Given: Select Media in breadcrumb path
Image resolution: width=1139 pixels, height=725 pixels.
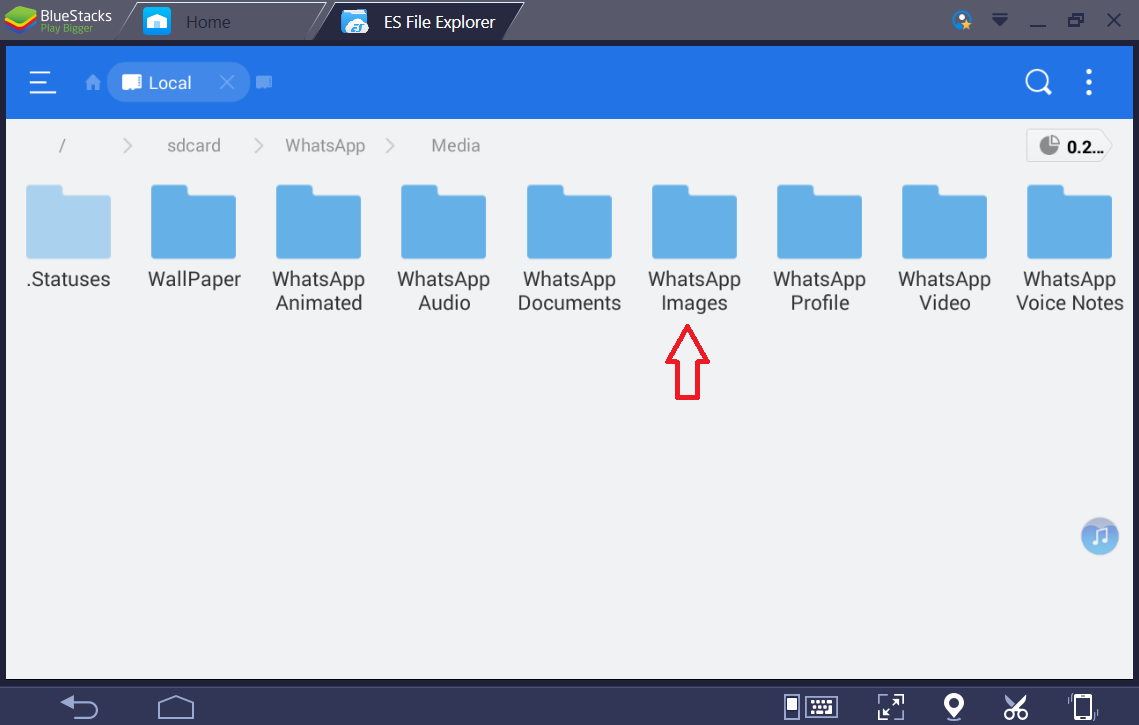Looking at the screenshot, I should coord(455,145).
